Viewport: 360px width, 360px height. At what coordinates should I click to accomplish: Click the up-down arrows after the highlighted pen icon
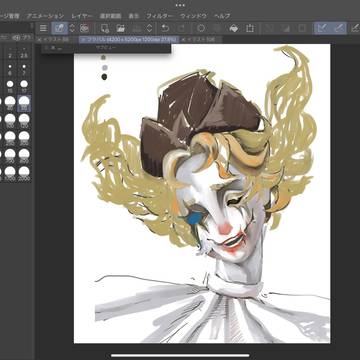72,28
